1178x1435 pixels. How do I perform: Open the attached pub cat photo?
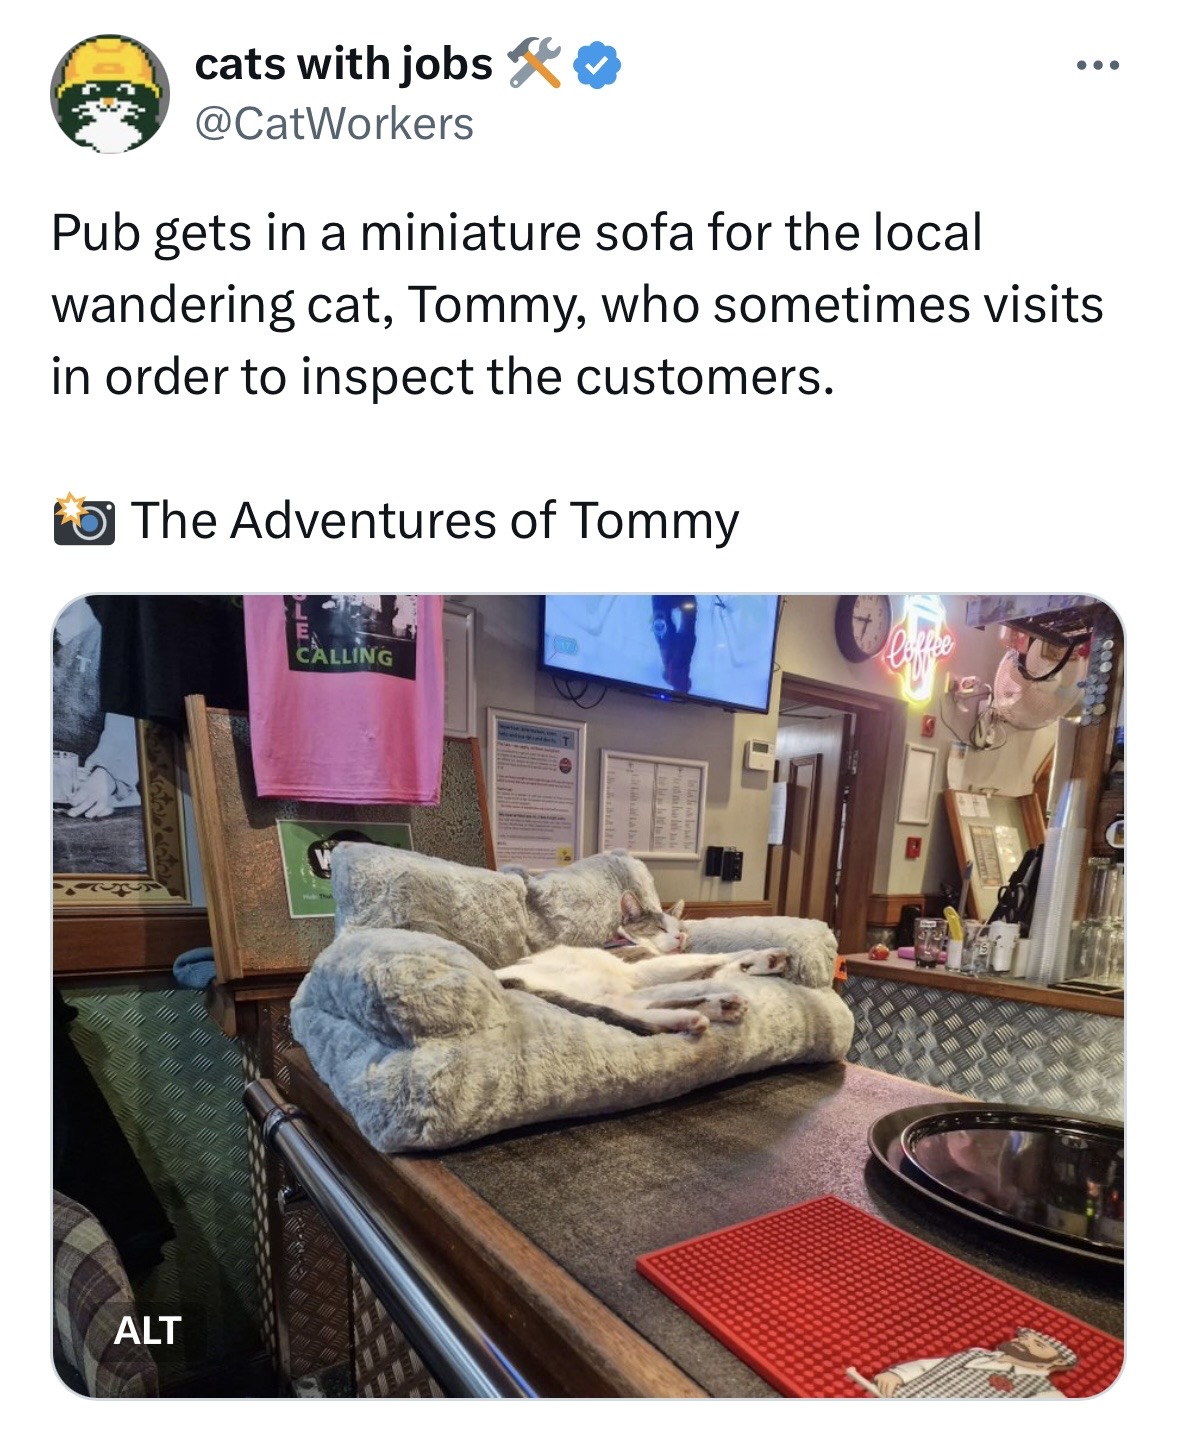click(x=588, y=996)
